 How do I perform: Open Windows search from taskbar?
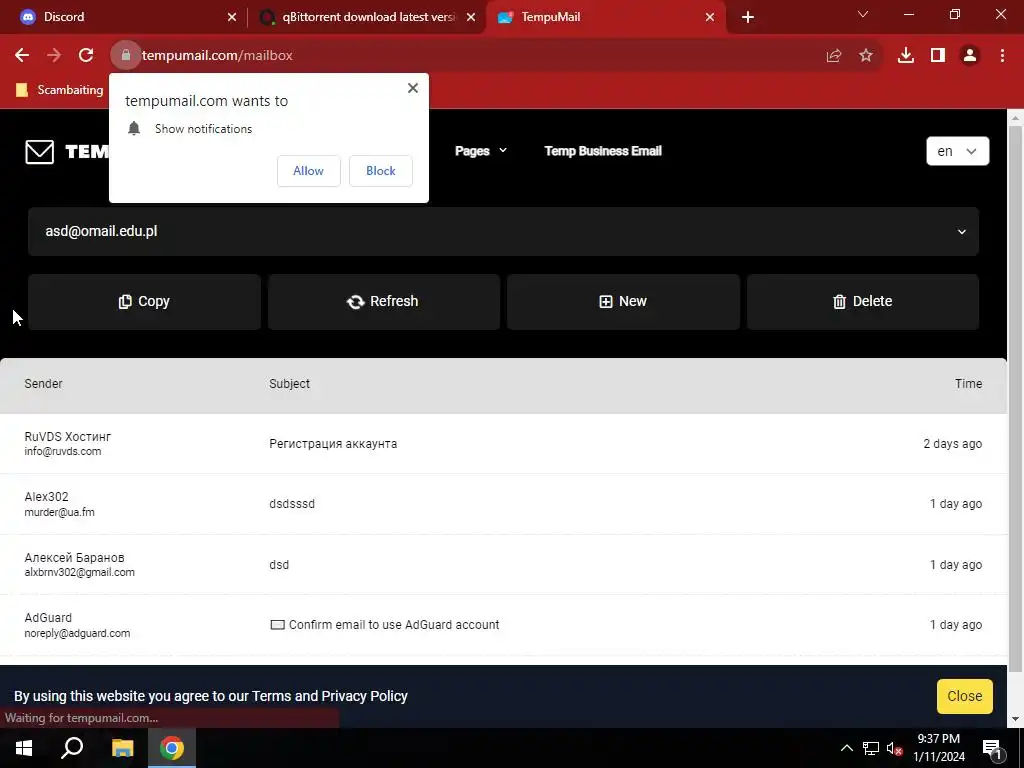[x=72, y=748]
